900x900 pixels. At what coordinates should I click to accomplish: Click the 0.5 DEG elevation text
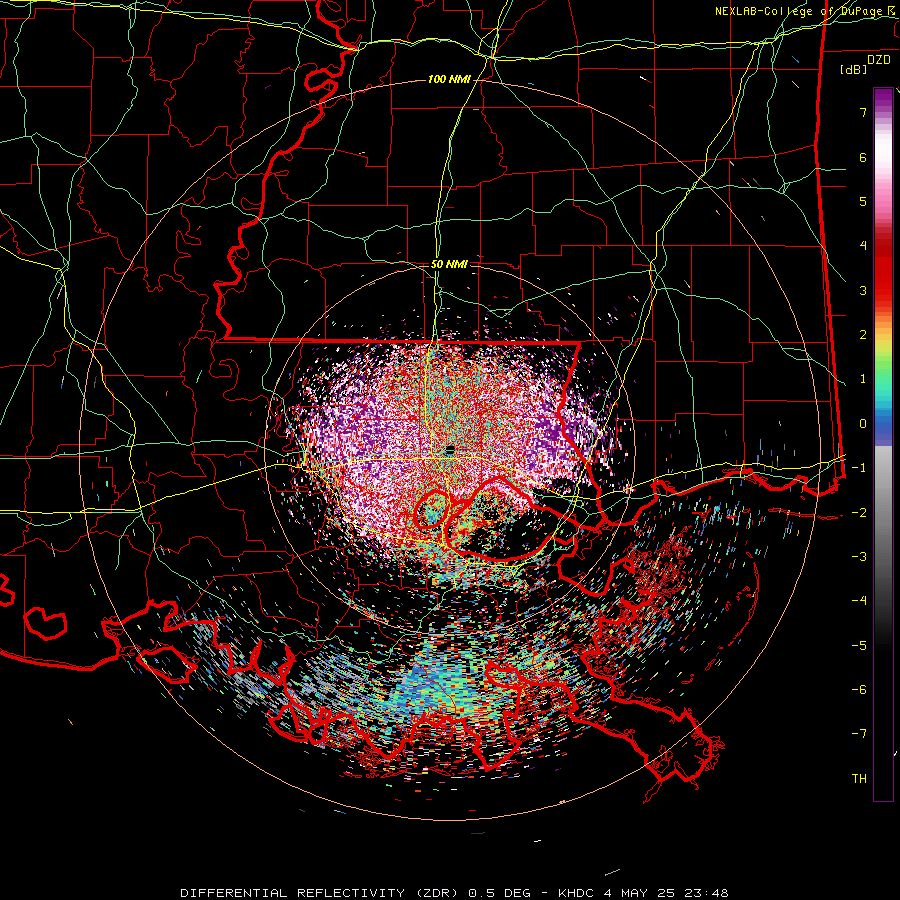499,893
